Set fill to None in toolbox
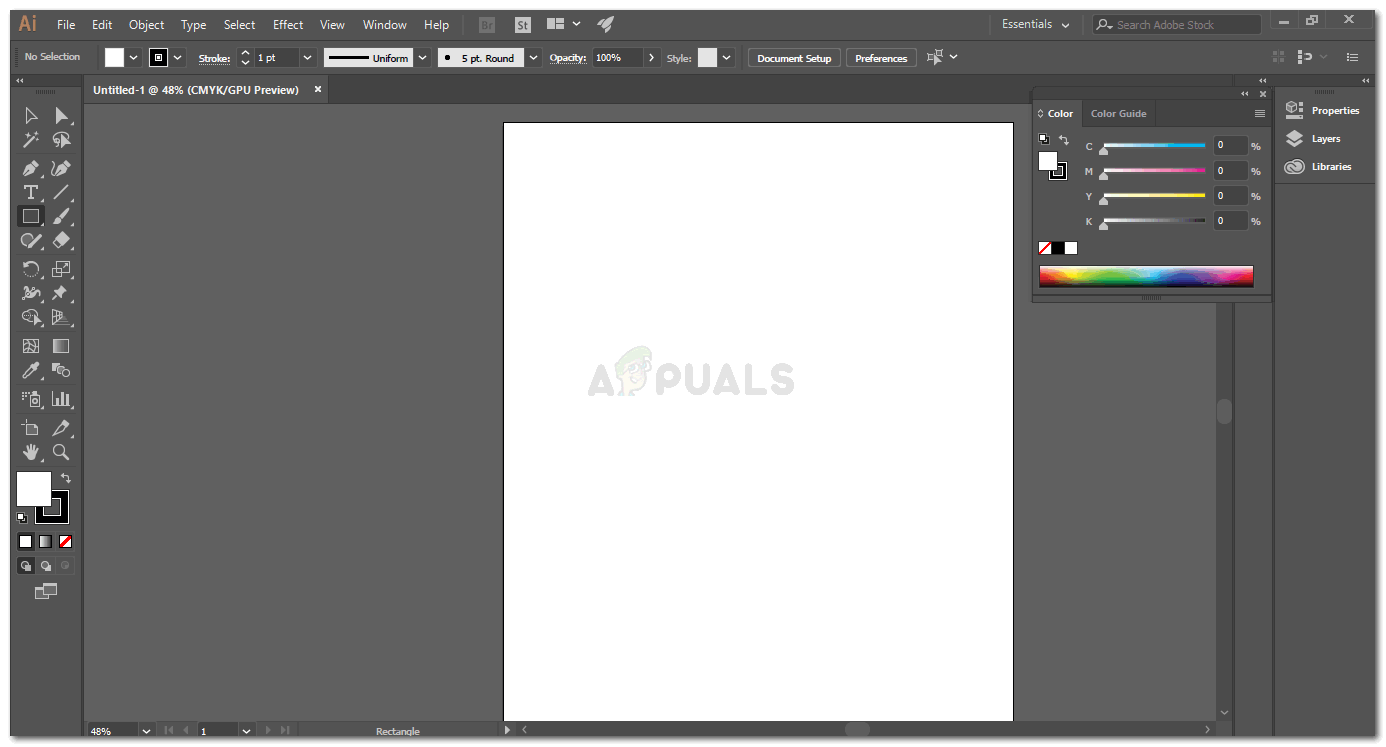This screenshot has height=747, width=1386. 65,541
